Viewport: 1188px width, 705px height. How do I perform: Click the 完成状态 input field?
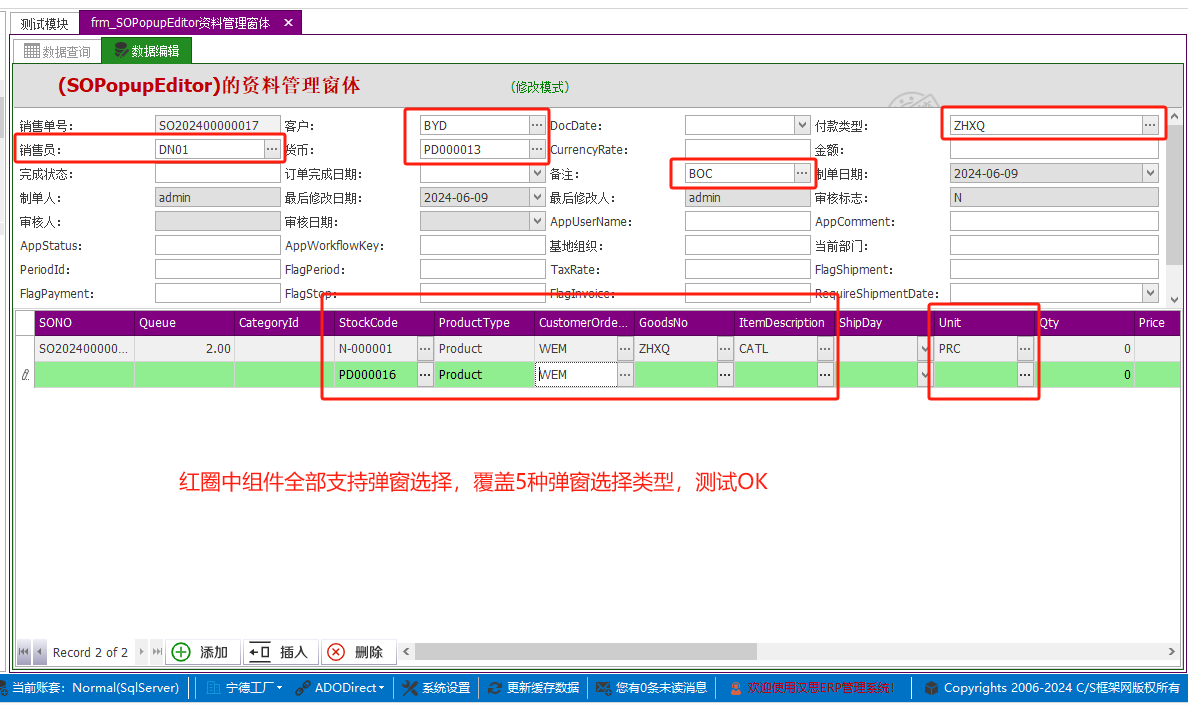click(217, 173)
